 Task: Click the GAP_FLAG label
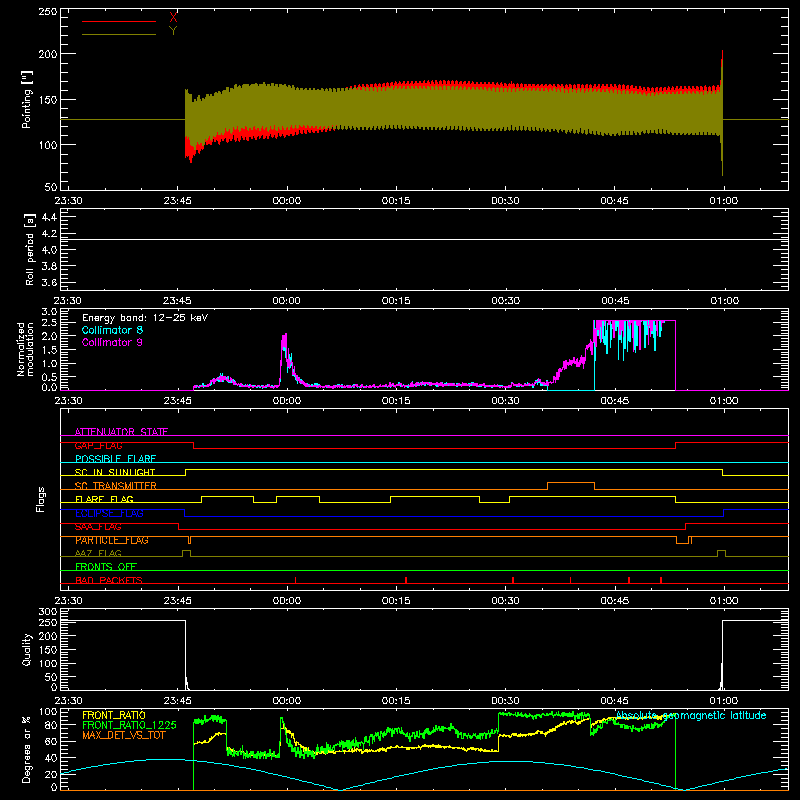coord(98,445)
